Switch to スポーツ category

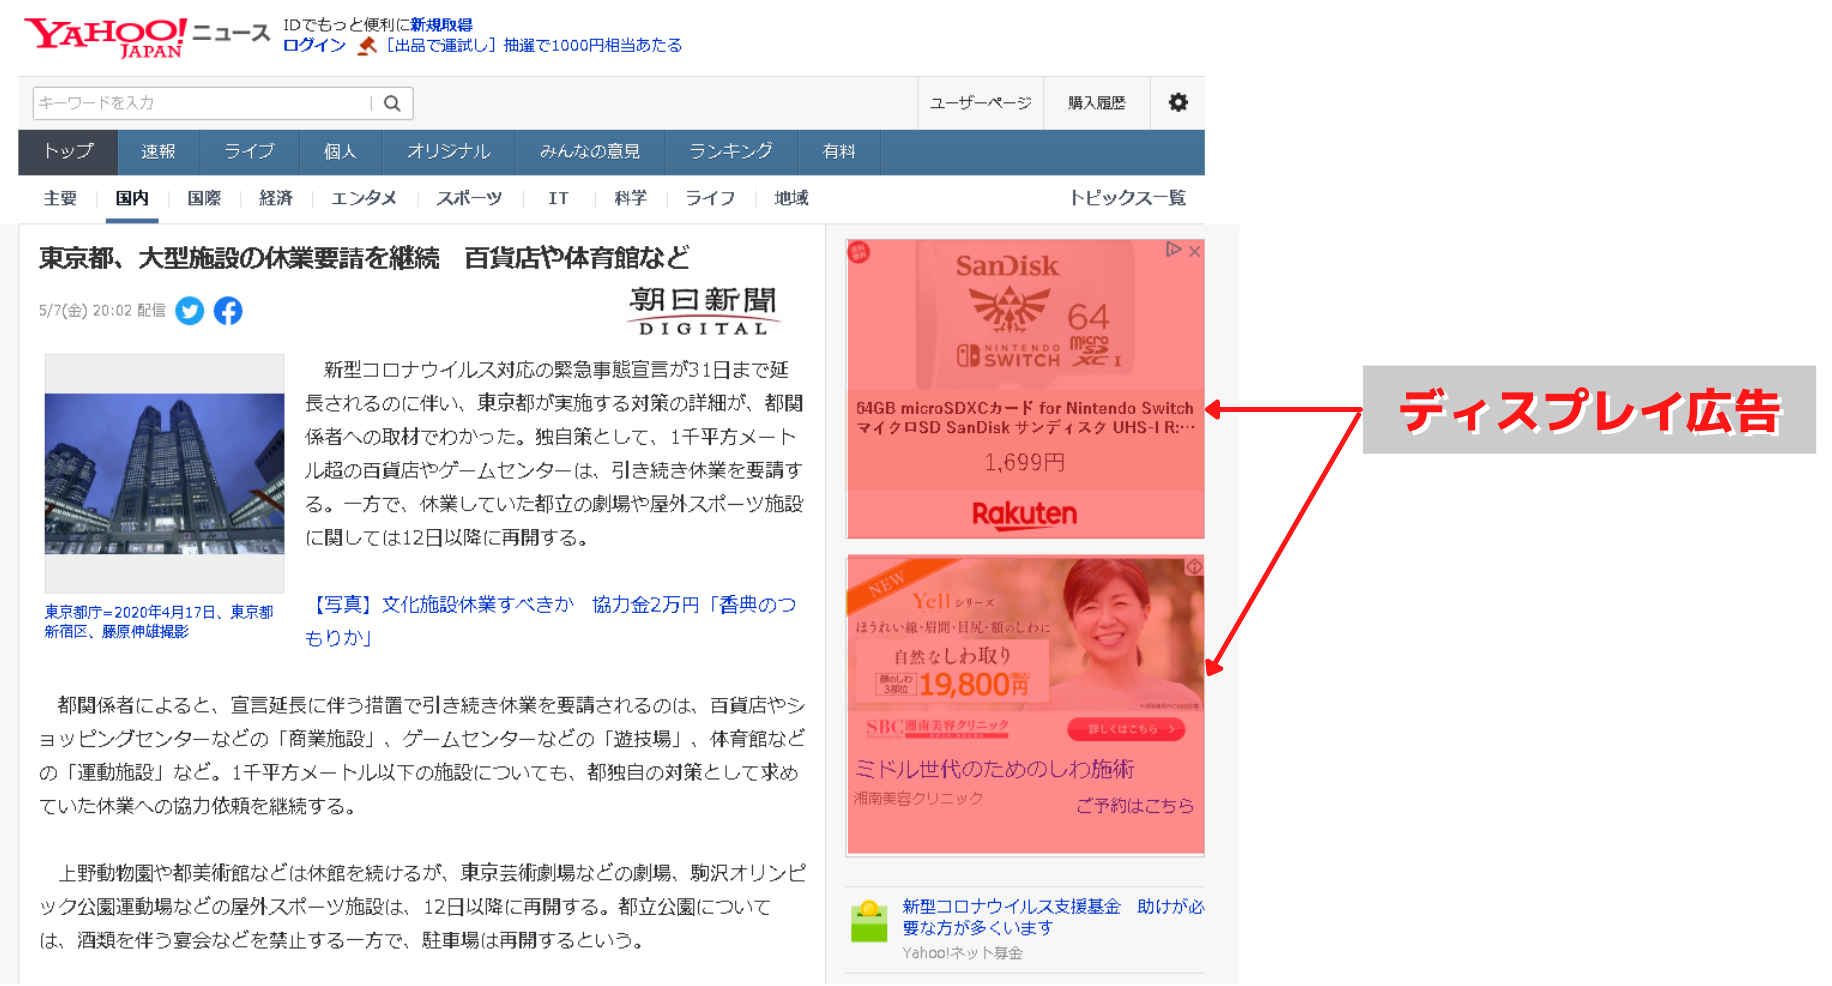(469, 198)
